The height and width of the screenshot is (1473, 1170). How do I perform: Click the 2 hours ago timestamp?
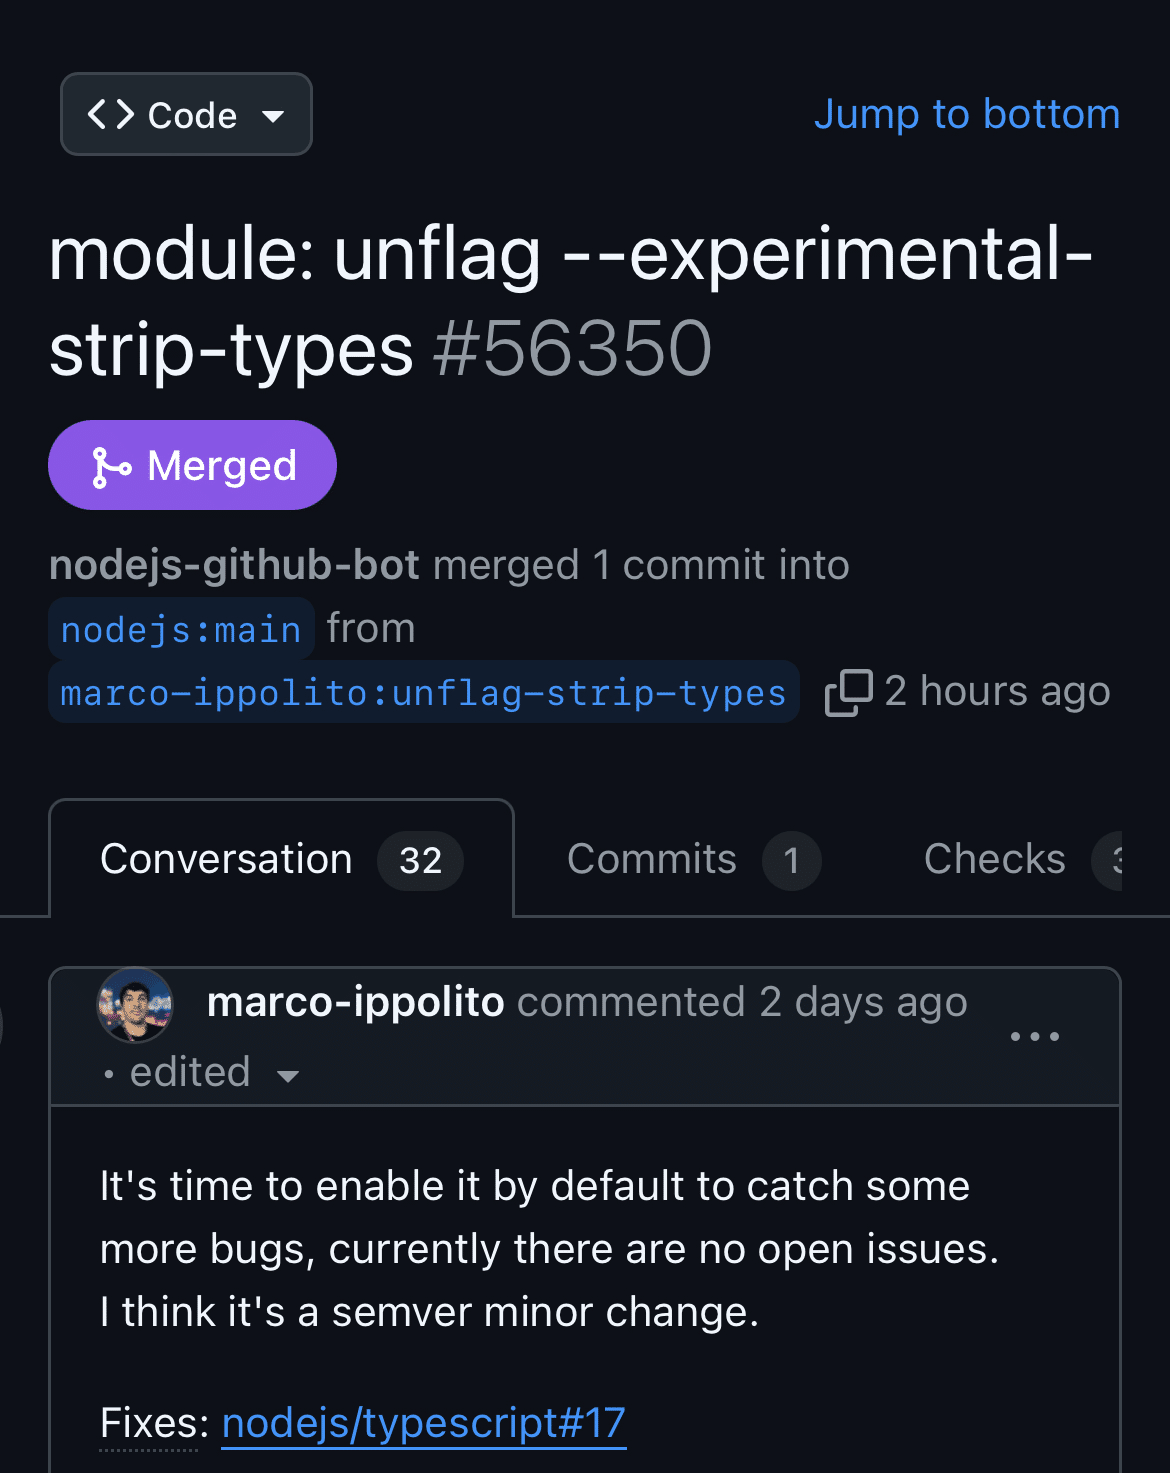[996, 691]
